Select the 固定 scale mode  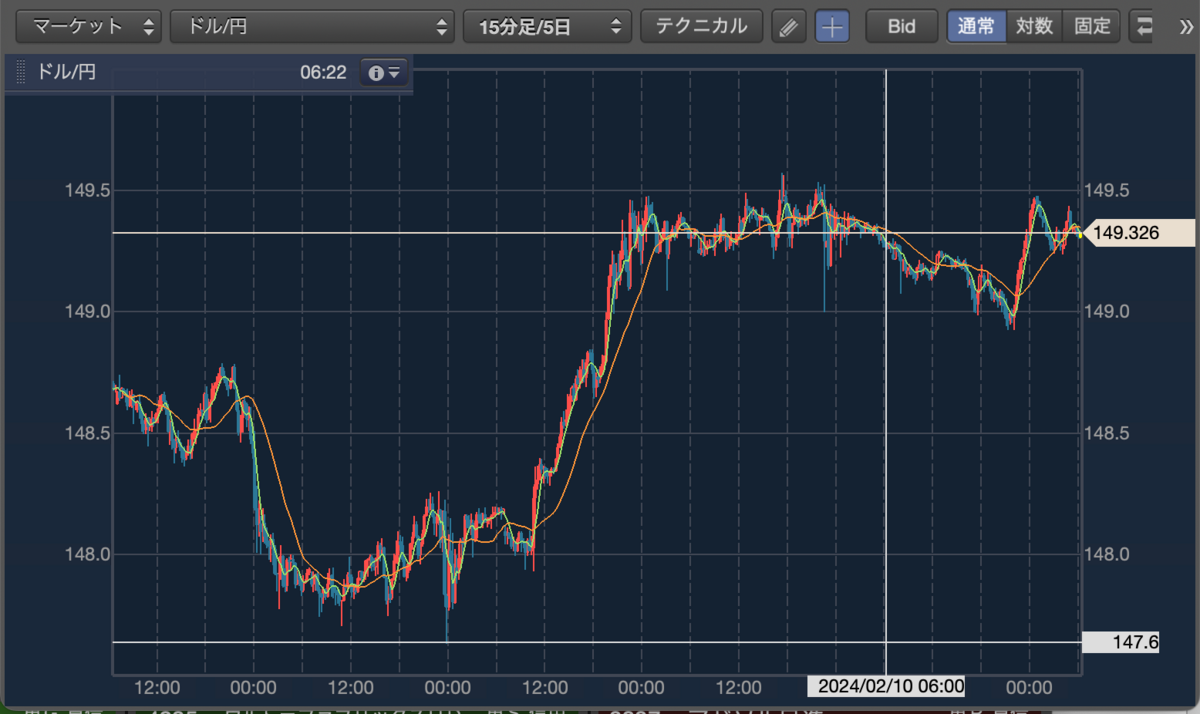tap(1091, 26)
